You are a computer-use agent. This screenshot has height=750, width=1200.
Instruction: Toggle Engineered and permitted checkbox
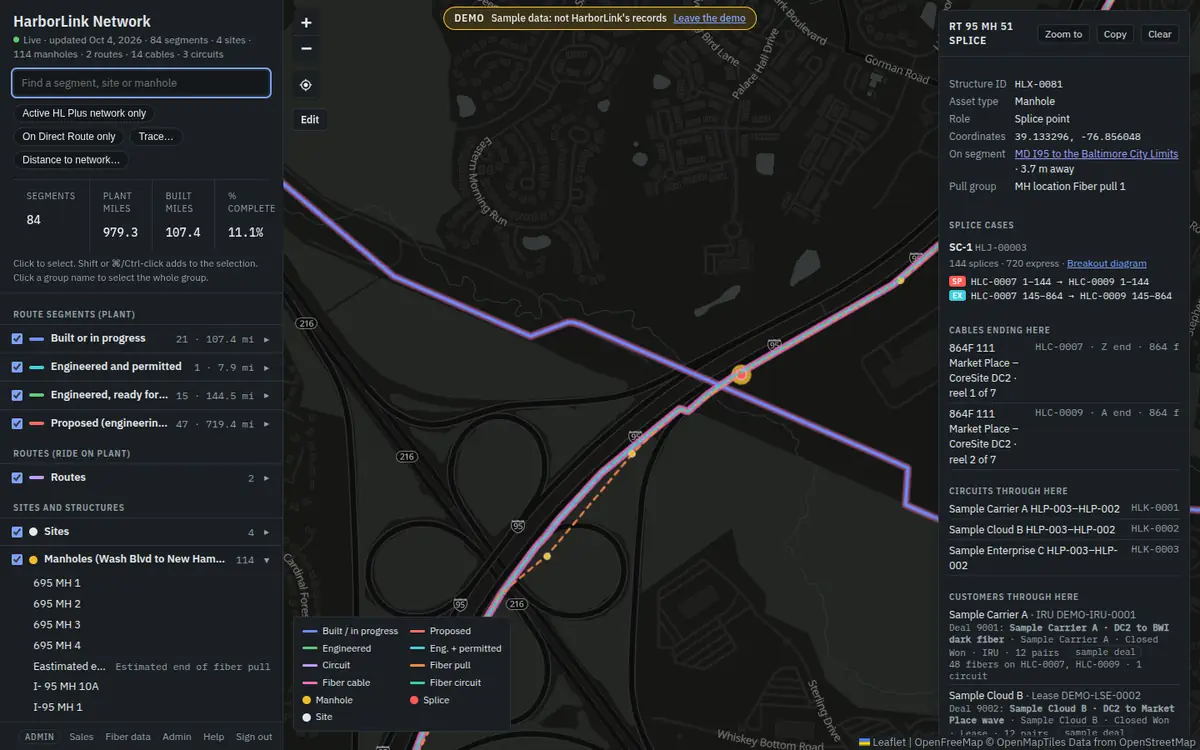pyautogui.click(x=17, y=367)
